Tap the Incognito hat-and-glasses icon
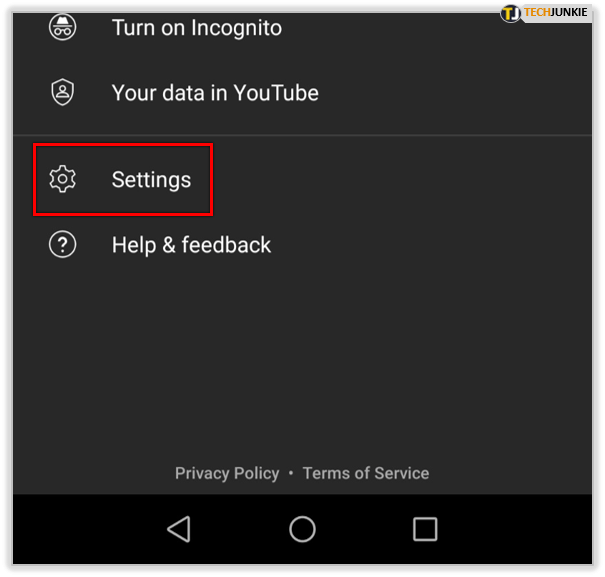This screenshot has height=577, width=605. click(63, 27)
